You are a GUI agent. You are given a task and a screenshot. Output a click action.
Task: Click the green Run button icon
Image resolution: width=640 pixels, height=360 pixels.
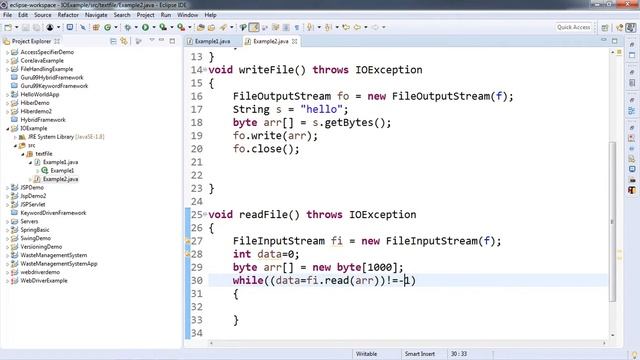[145, 27]
